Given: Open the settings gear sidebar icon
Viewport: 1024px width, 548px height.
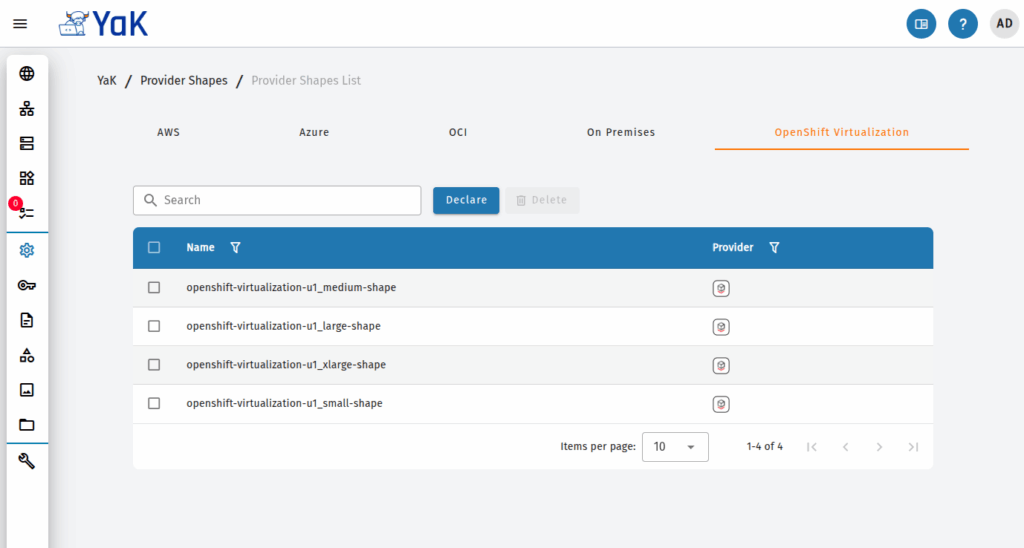Looking at the screenshot, I should 27,250.
